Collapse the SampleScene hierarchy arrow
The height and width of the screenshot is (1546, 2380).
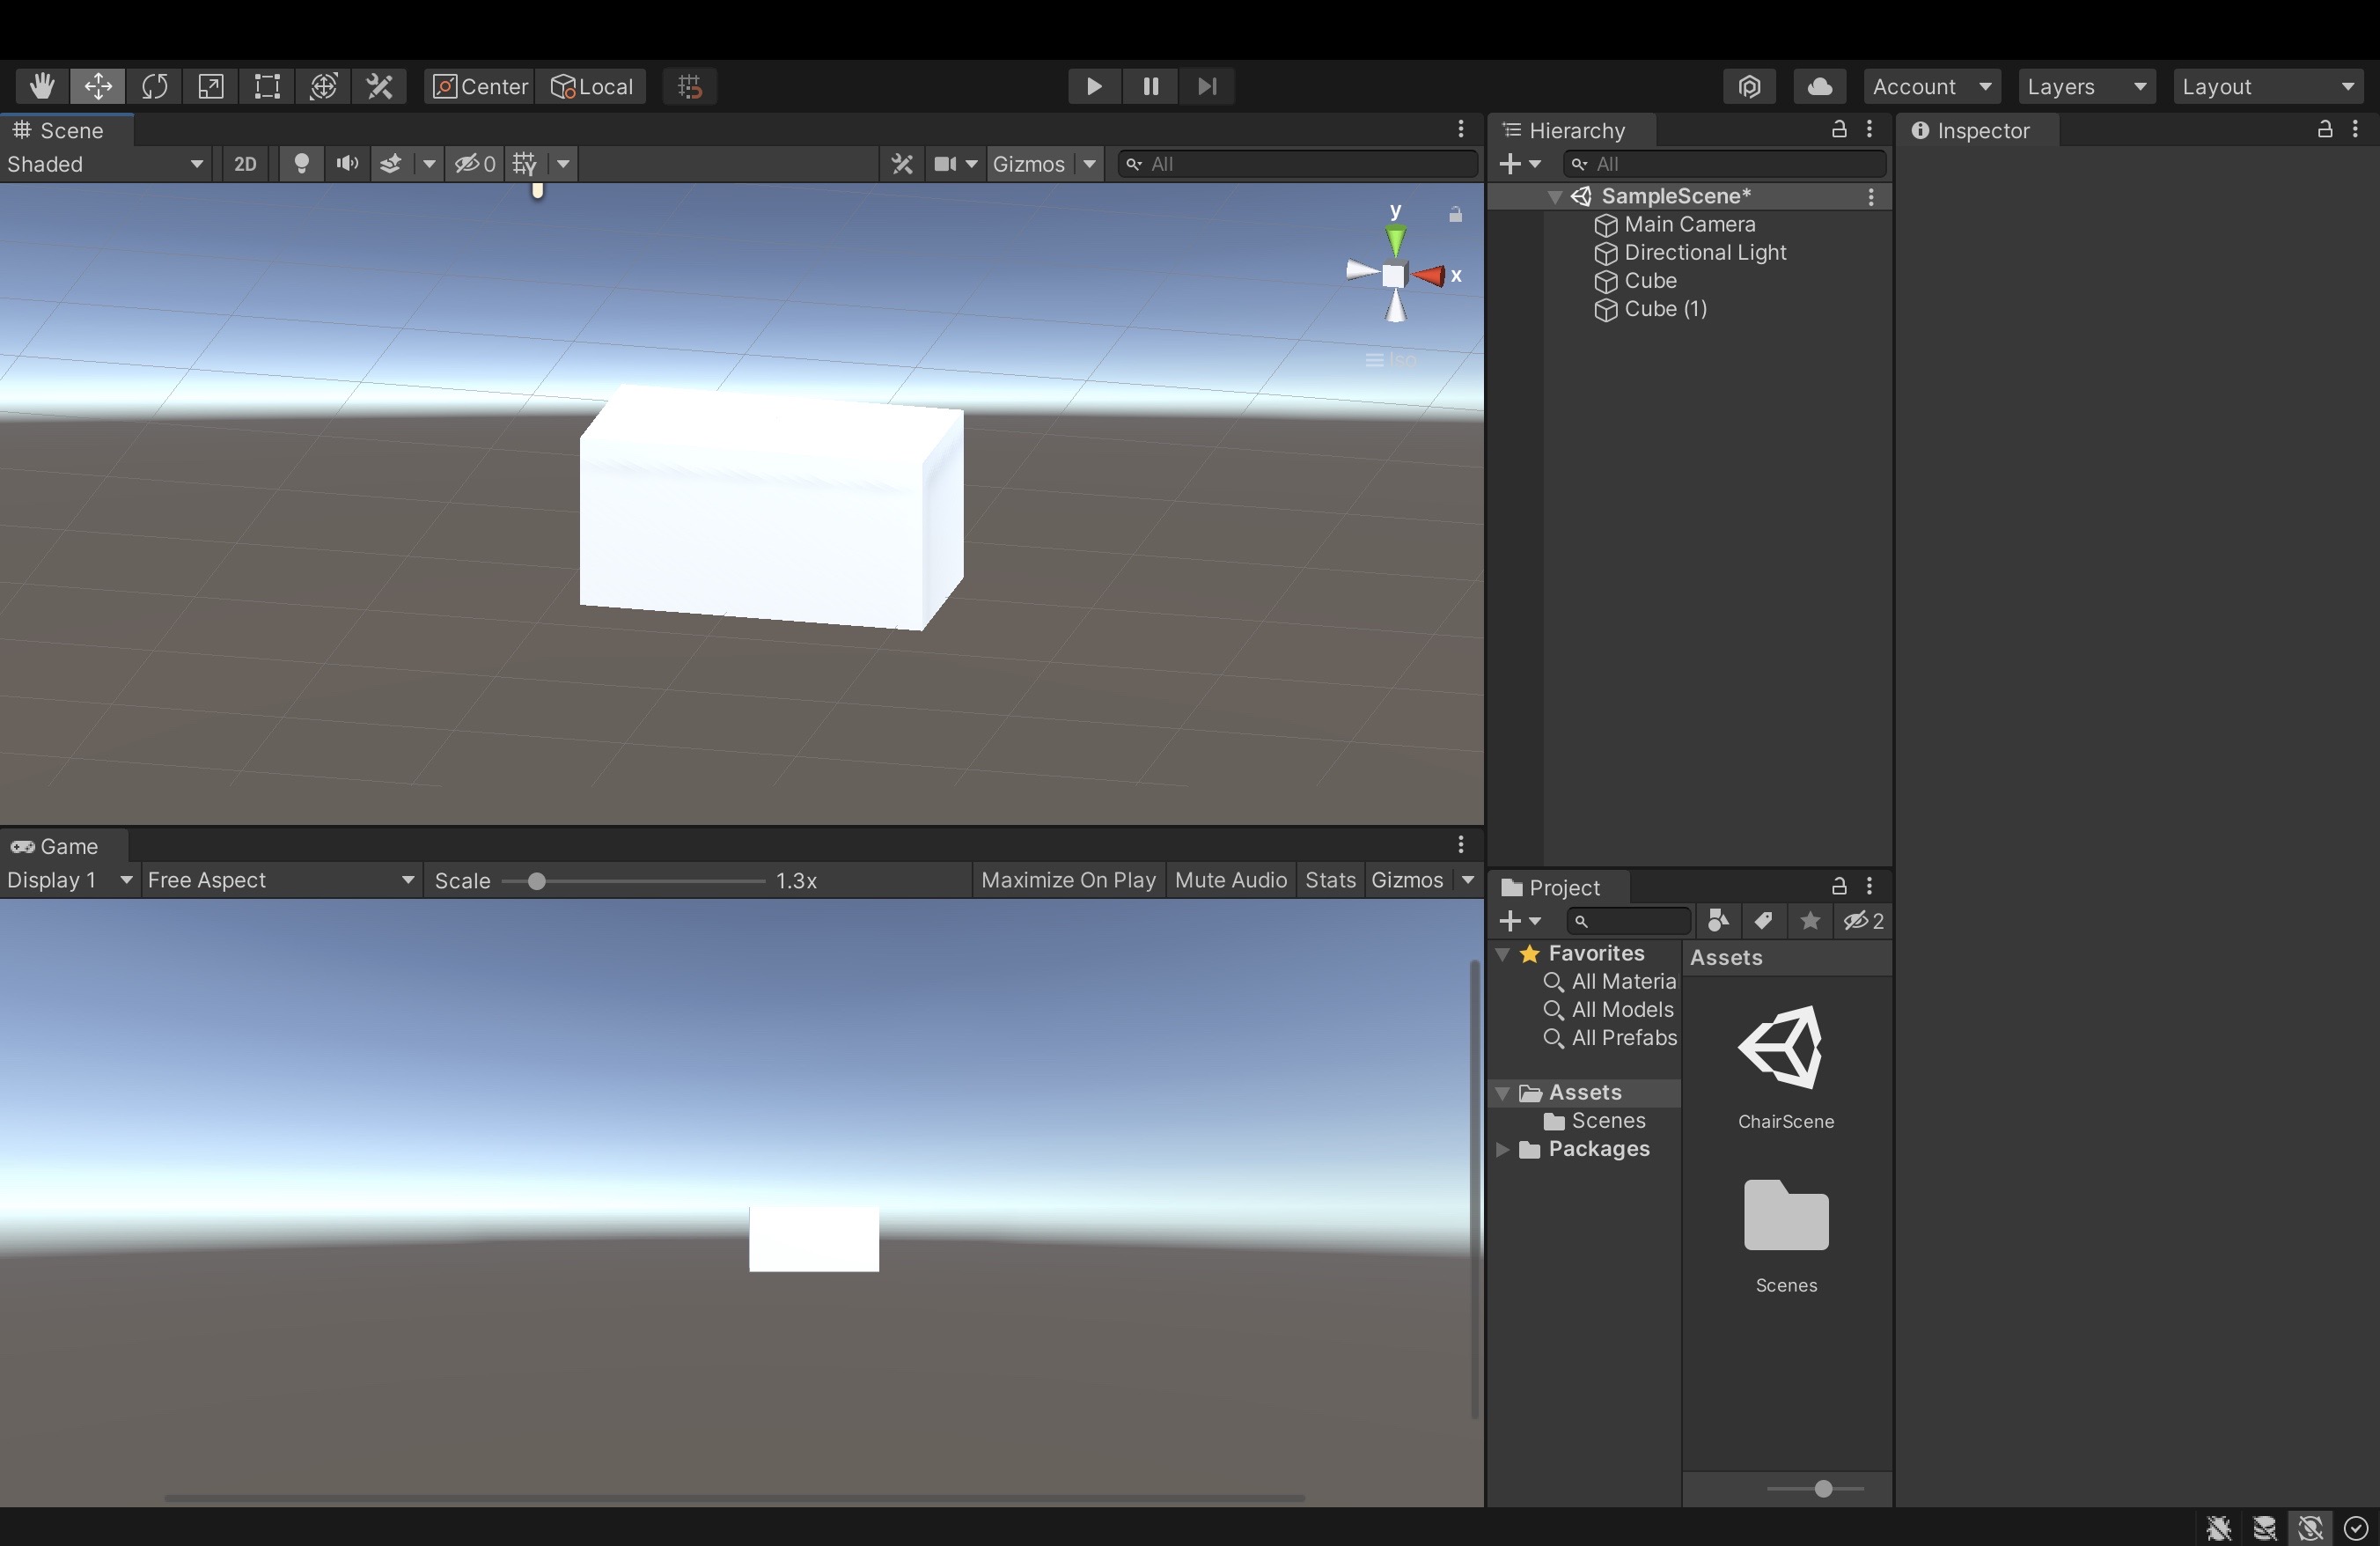(x=1554, y=197)
